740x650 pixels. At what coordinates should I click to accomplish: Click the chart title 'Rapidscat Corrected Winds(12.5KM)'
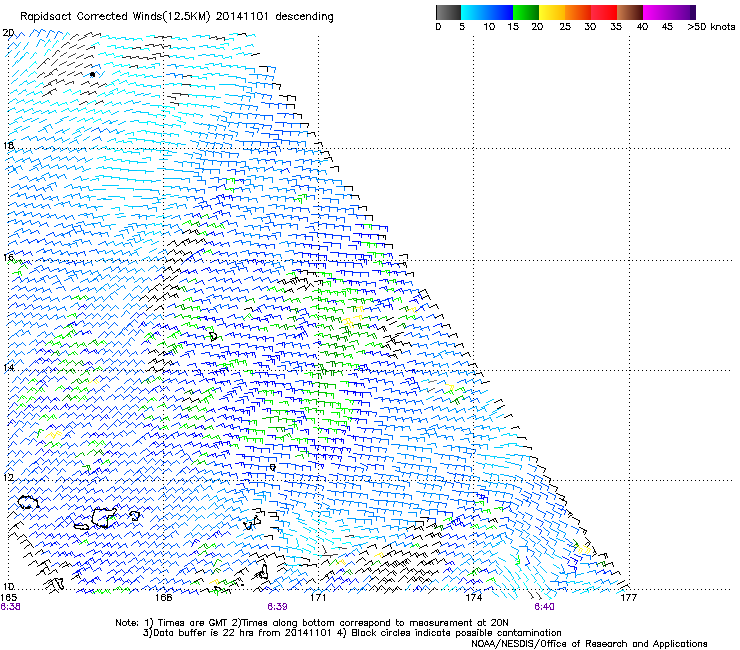115,17
